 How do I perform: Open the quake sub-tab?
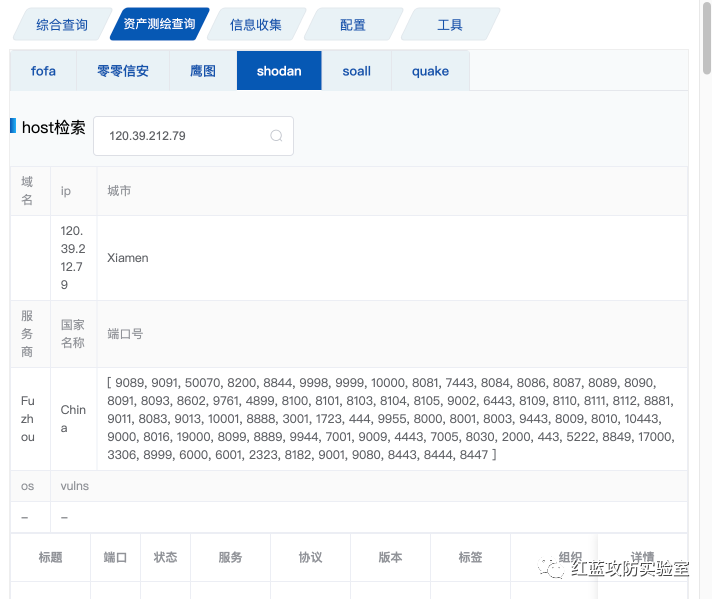[430, 71]
